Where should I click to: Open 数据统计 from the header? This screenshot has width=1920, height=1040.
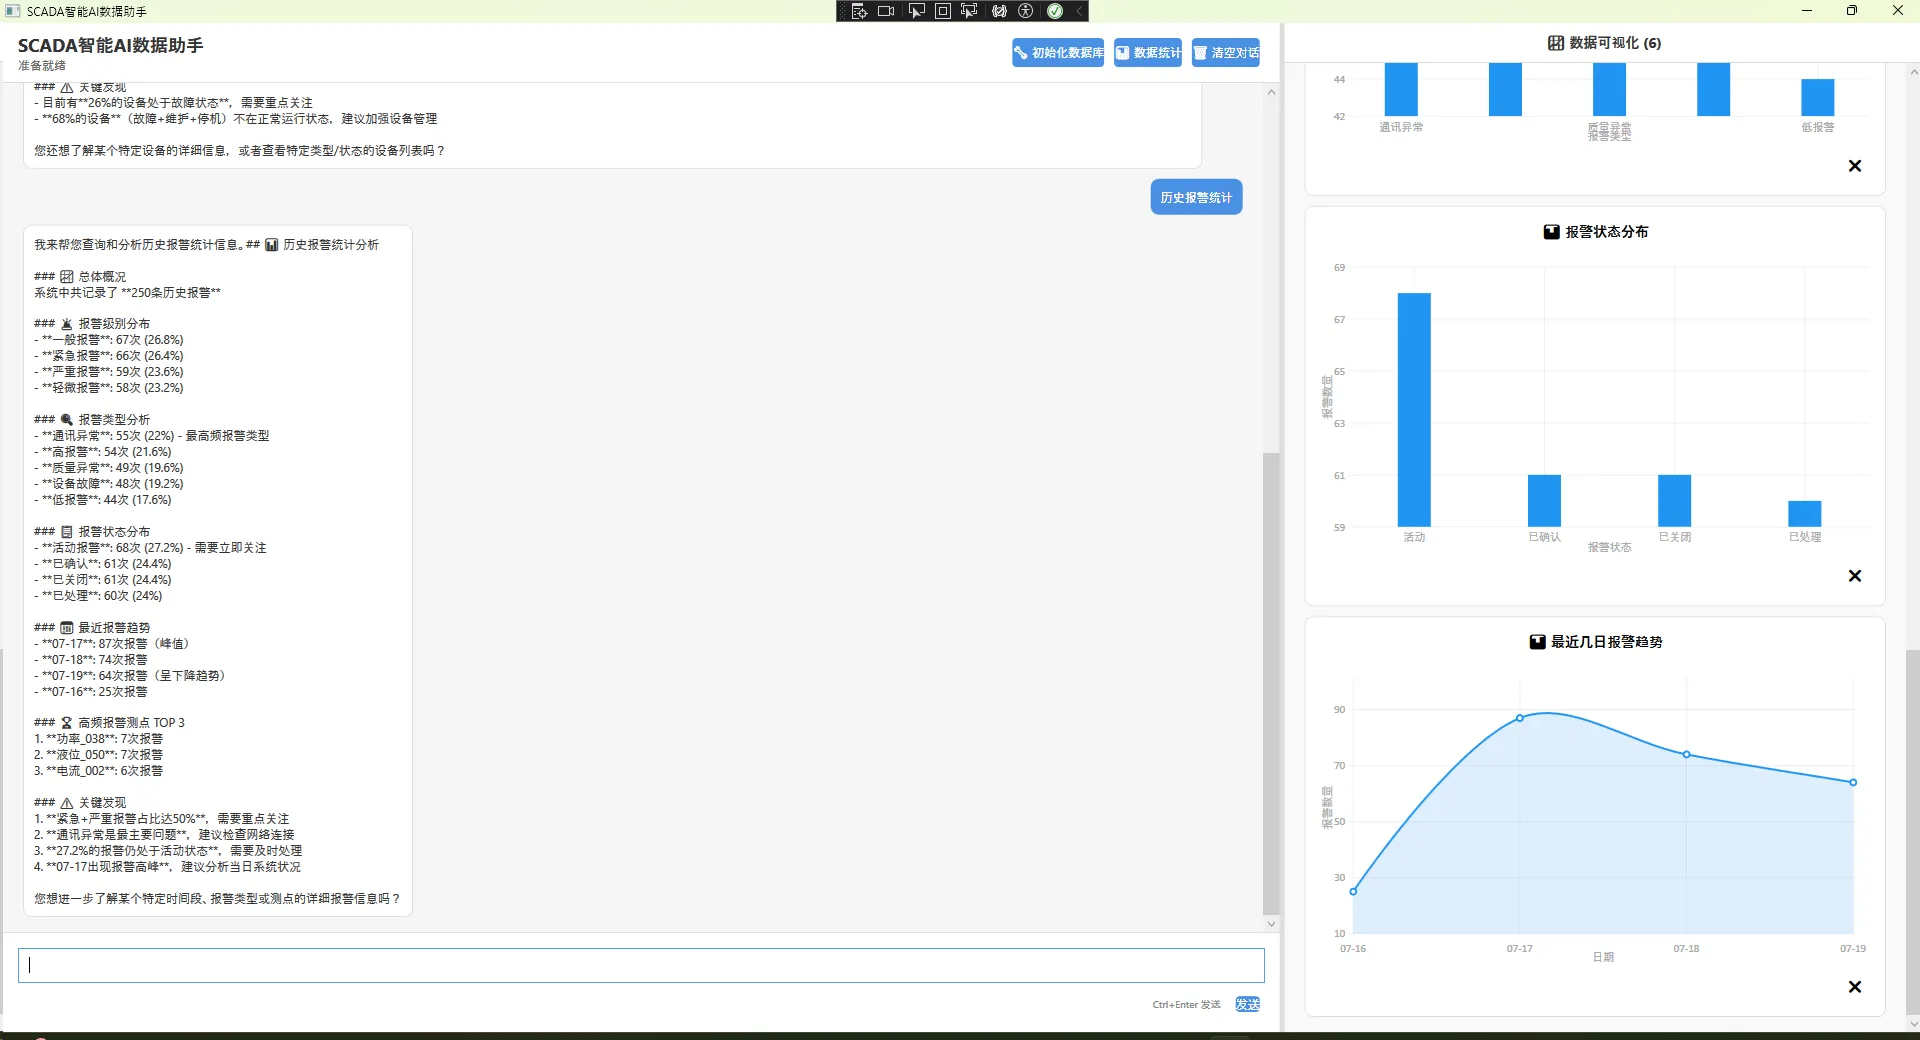tap(1148, 53)
